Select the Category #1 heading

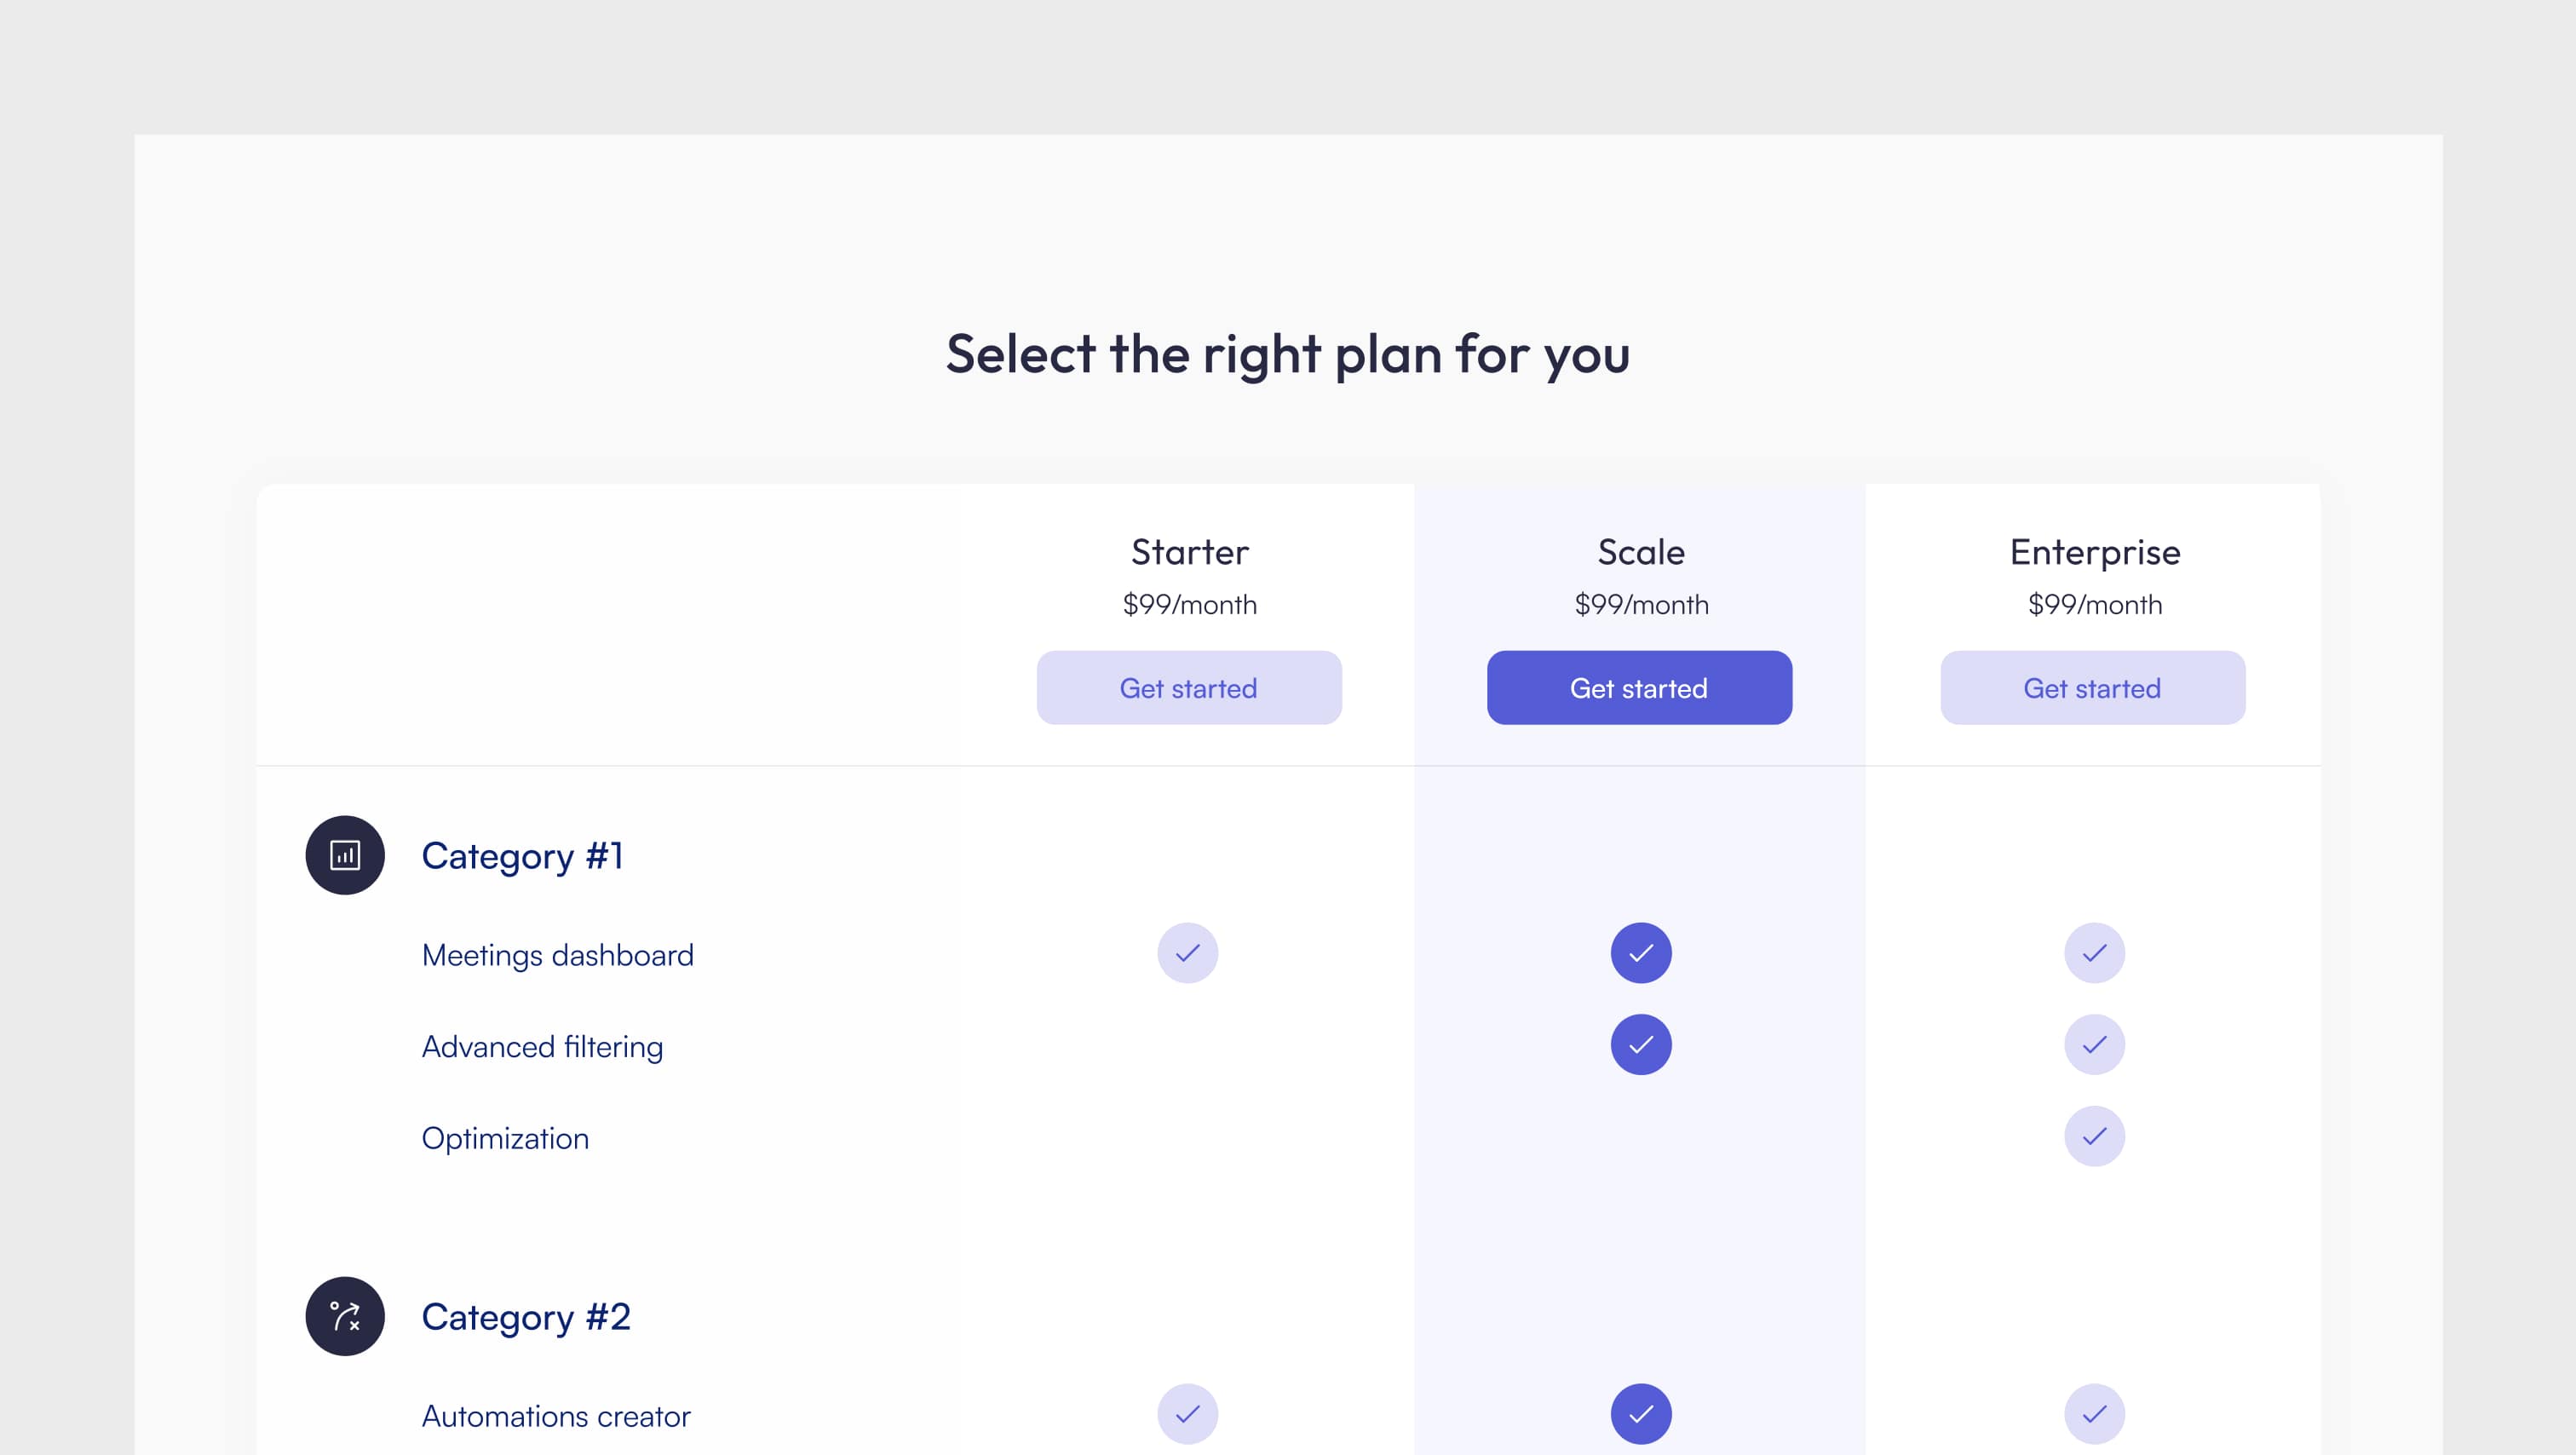pyautogui.click(x=523, y=856)
